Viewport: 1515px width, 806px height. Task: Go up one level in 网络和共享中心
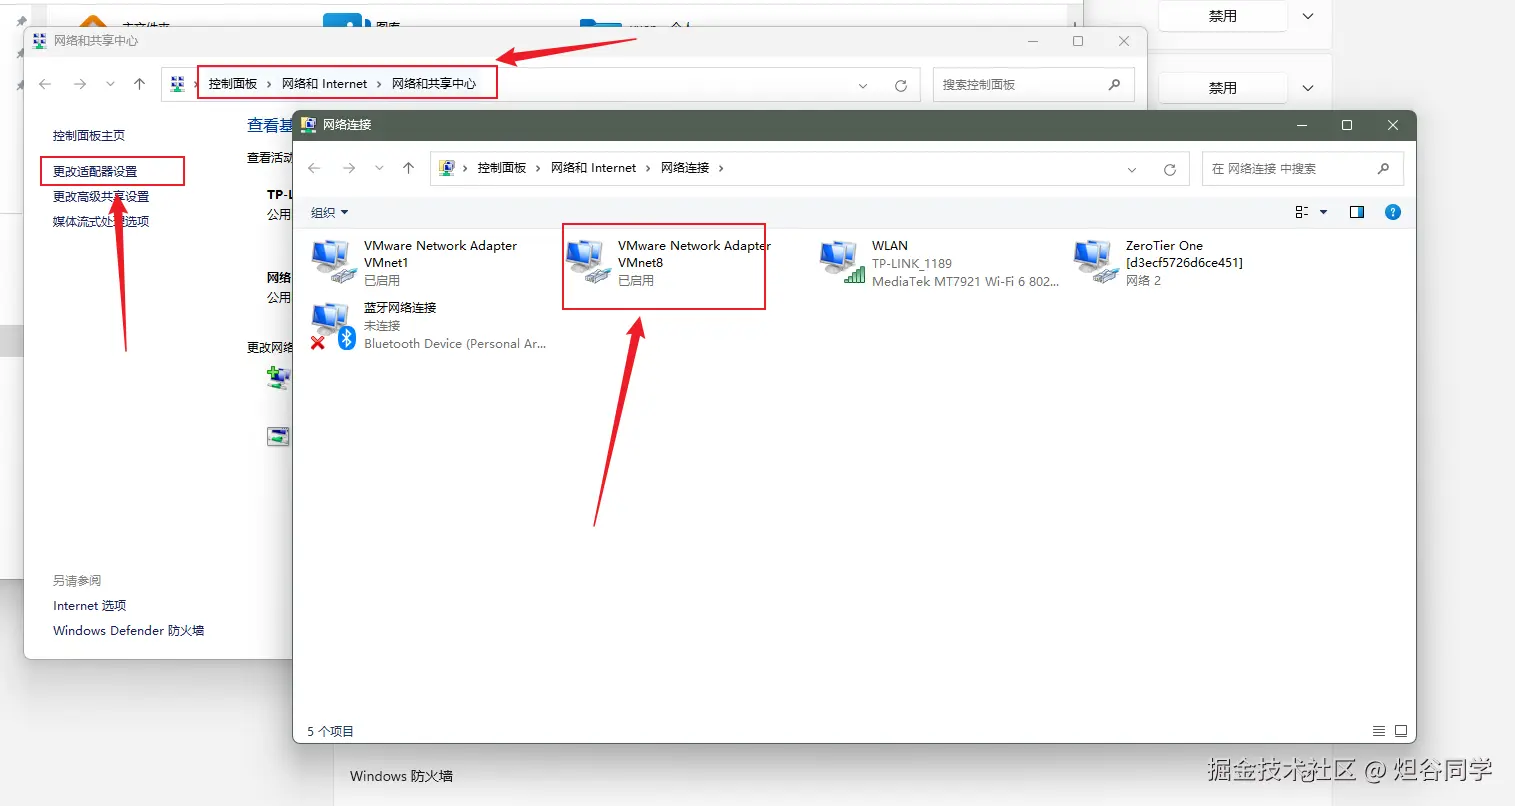[139, 84]
